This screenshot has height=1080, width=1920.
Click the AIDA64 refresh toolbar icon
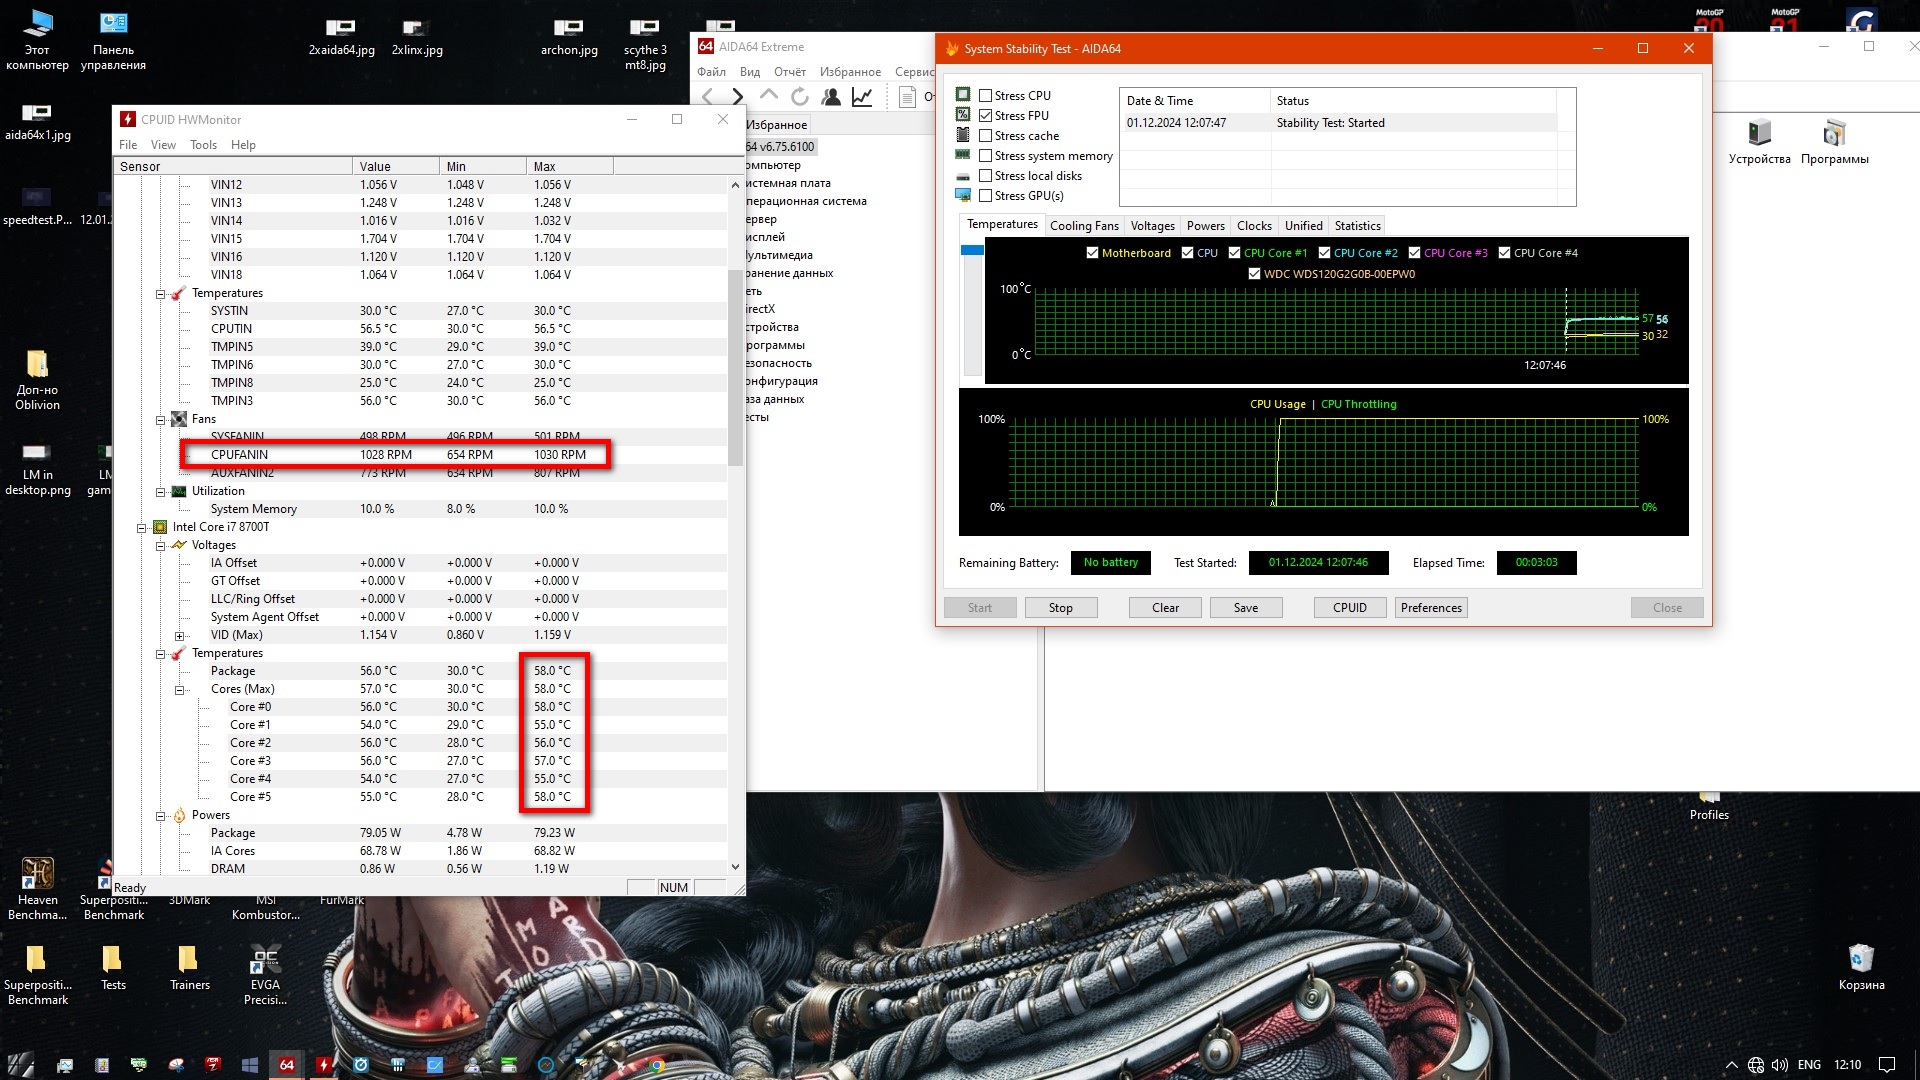799,97
